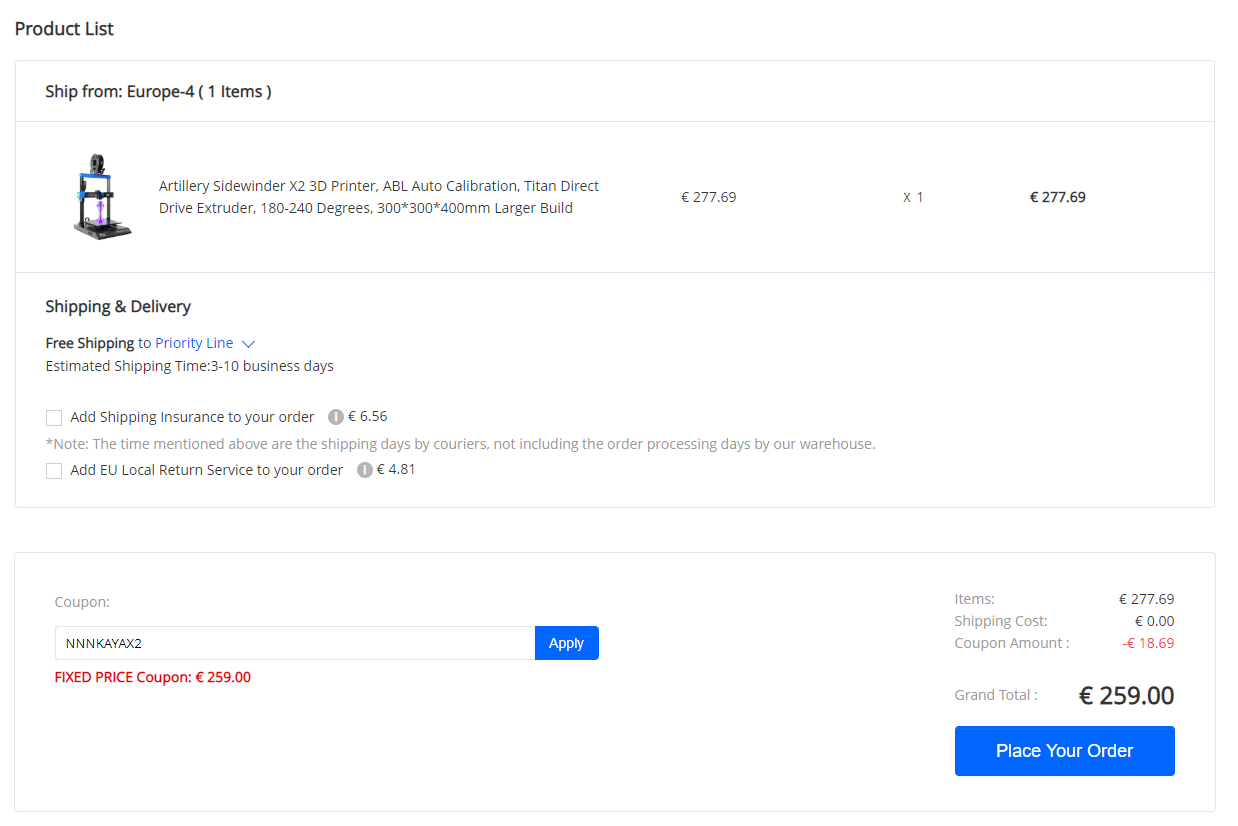Click the Product List heading

[64, 29]
